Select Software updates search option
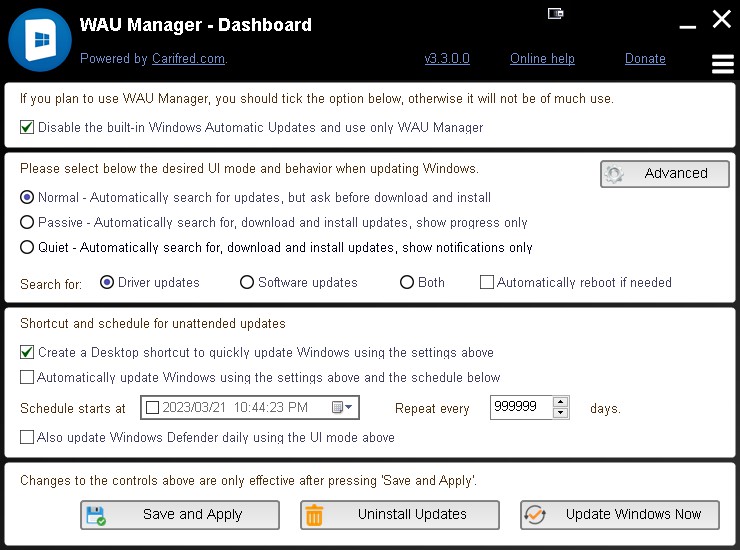Image resolution: width=740 pixels, height=550 pixels. [247, 282]
